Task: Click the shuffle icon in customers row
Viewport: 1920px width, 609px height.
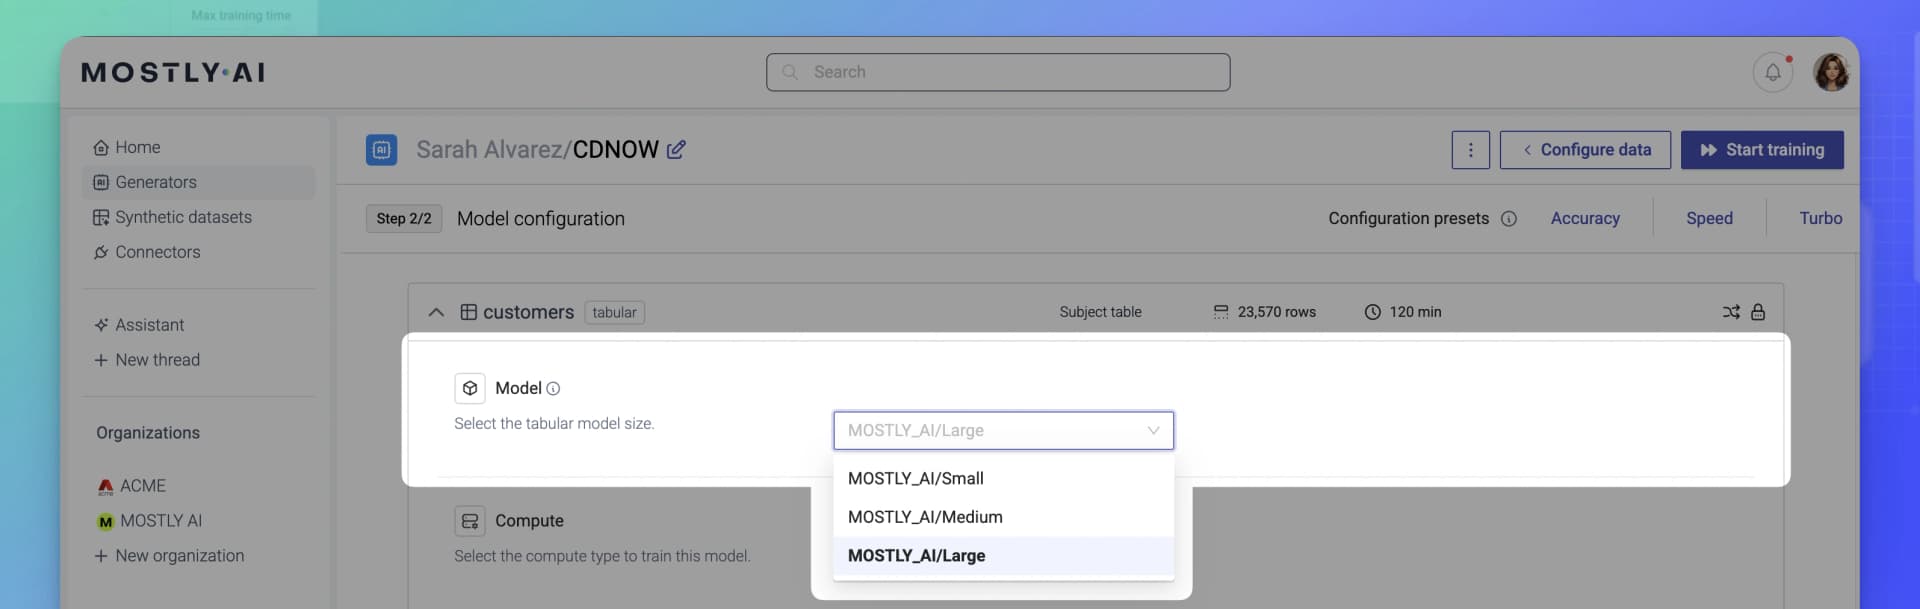Action: click(x=1731, y=312)
